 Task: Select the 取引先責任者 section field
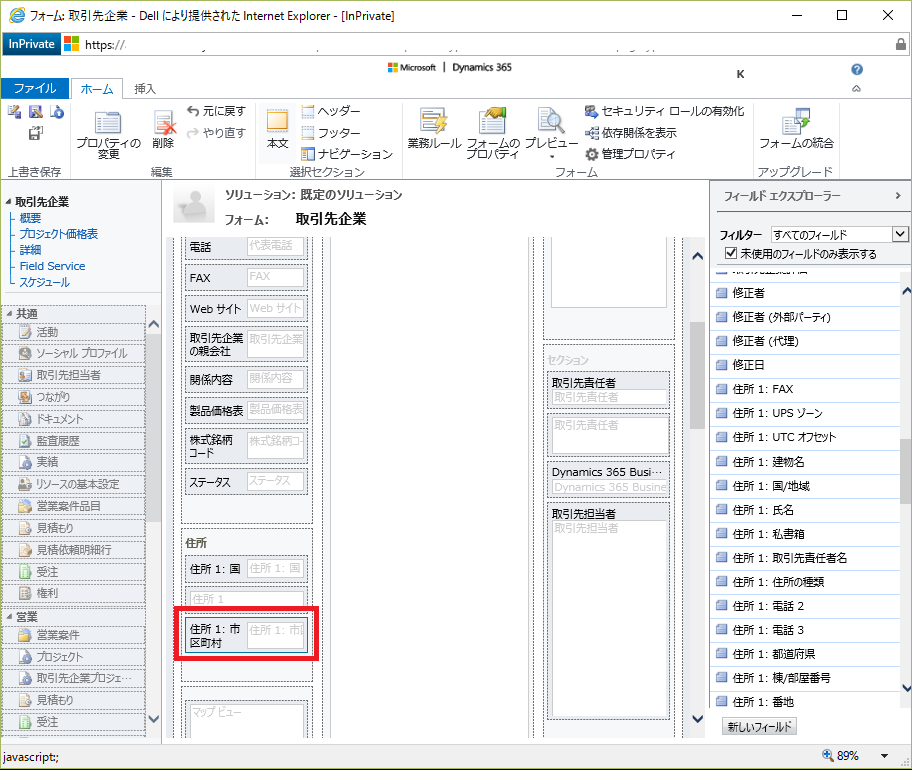click(609, 390)
